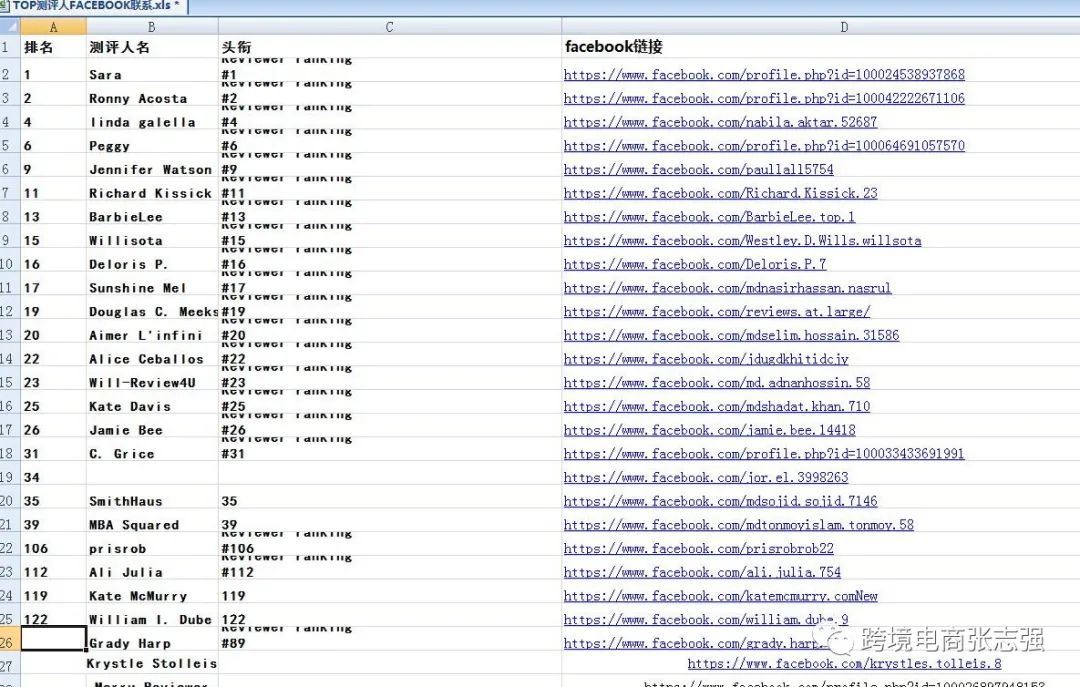Open the mdselim.hossain.31586 link
The width and height of the screenshot is (1080, 687).
coord(731,335)
